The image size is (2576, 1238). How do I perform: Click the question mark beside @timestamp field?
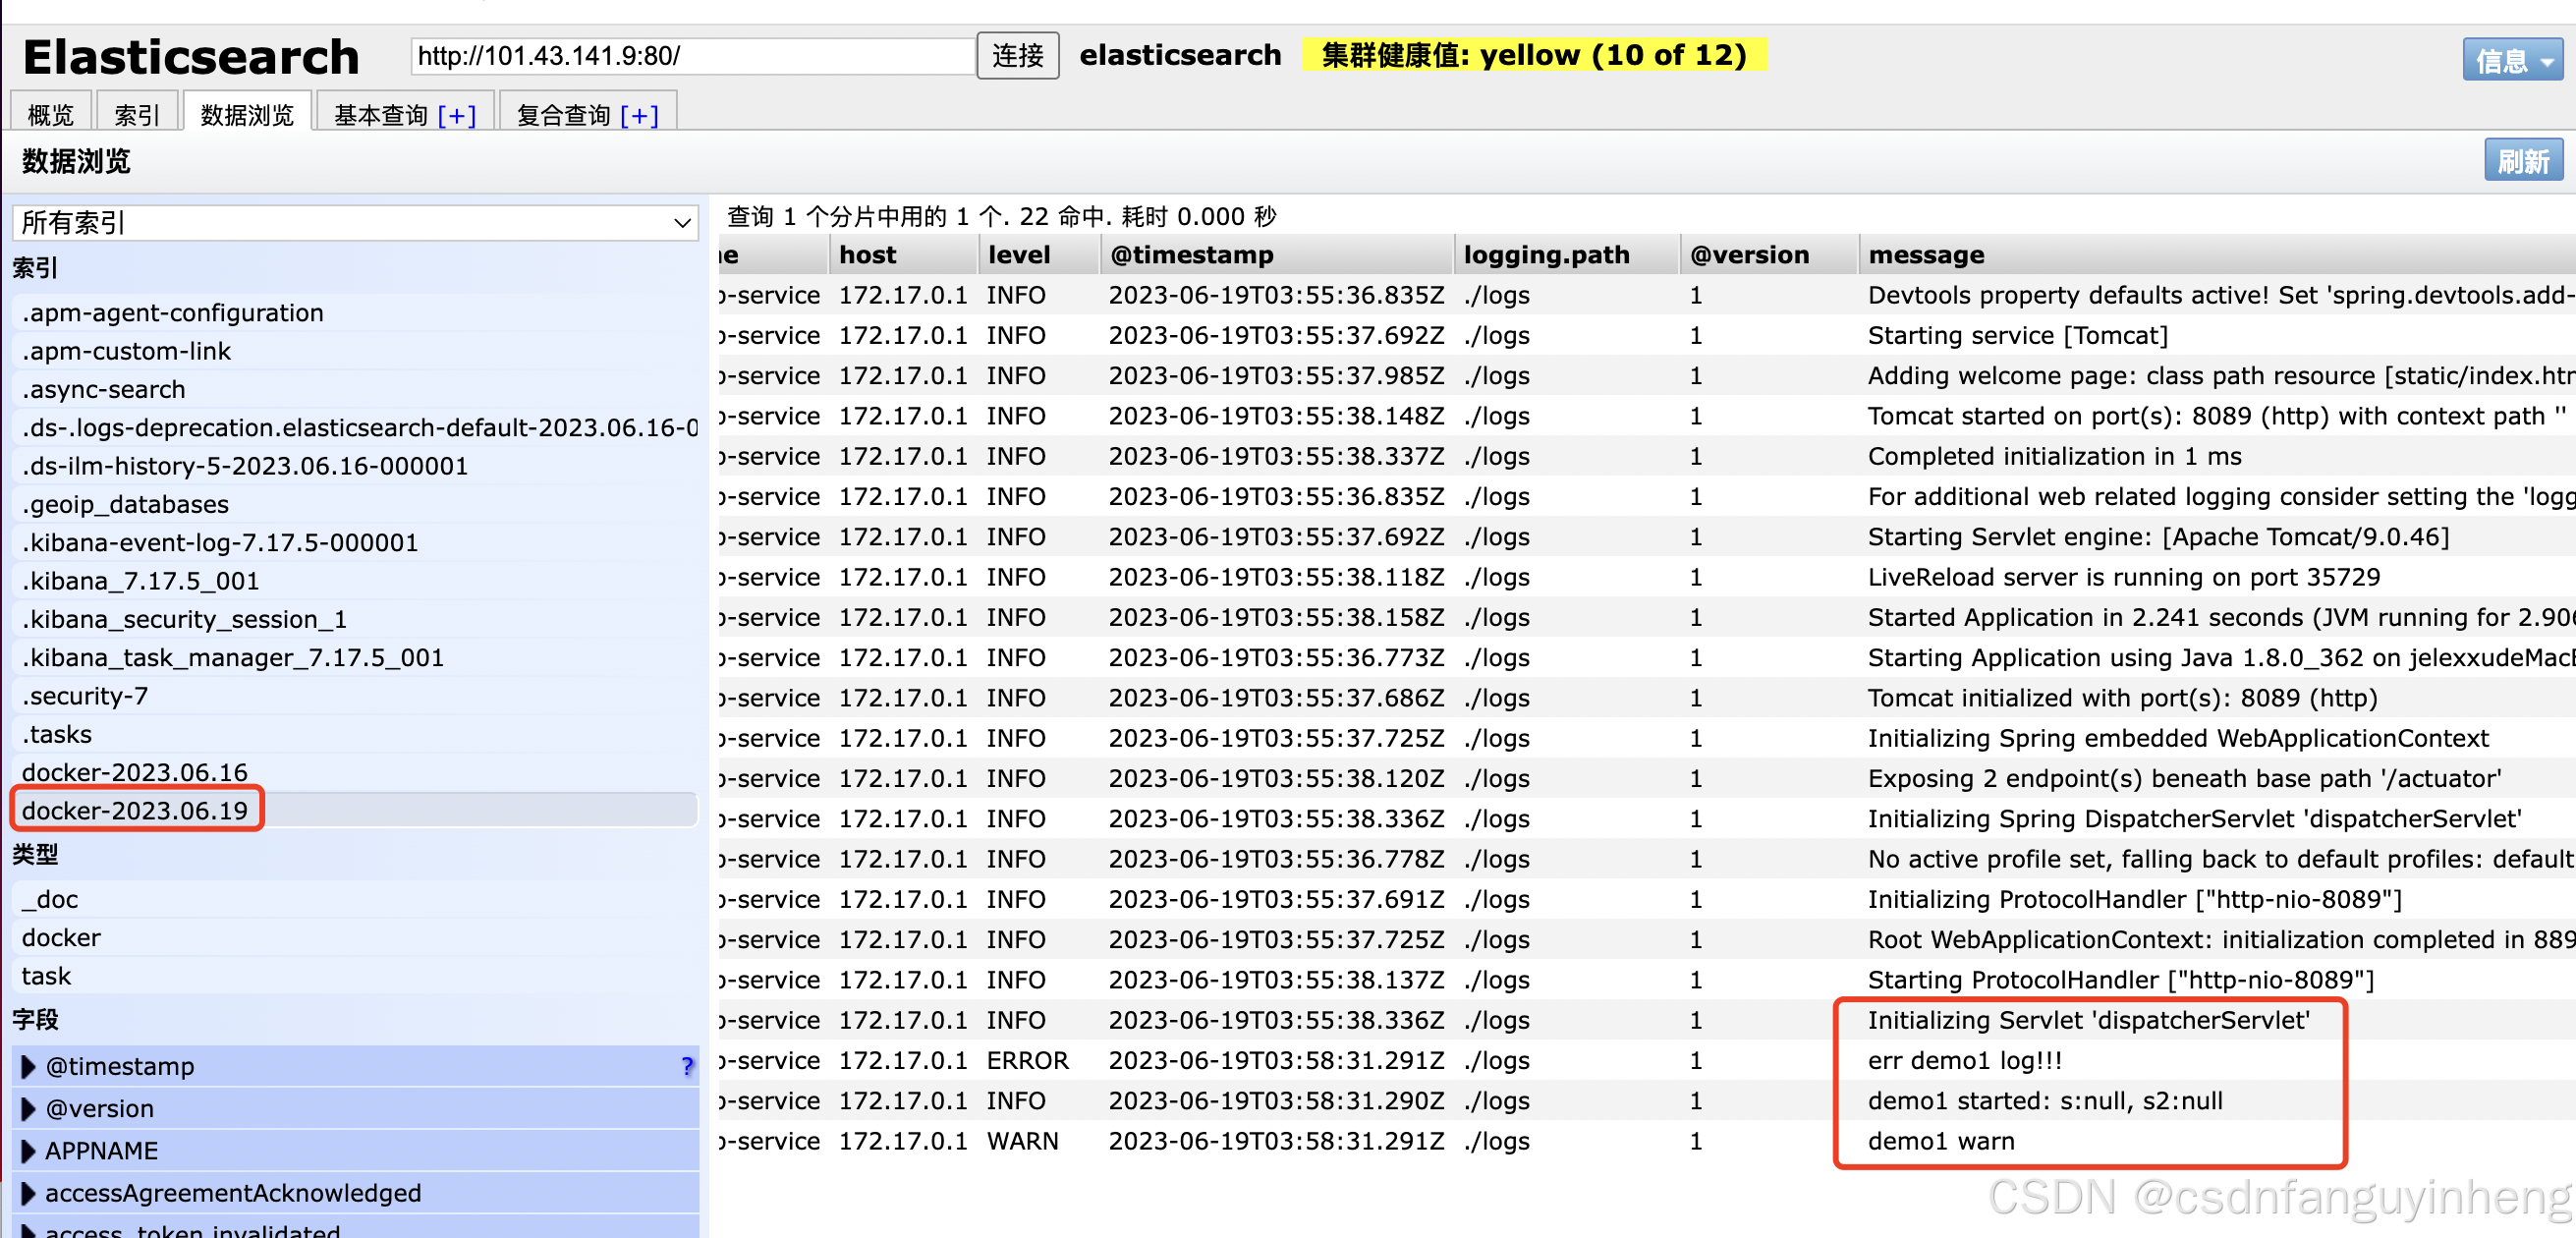[686, 1066]
